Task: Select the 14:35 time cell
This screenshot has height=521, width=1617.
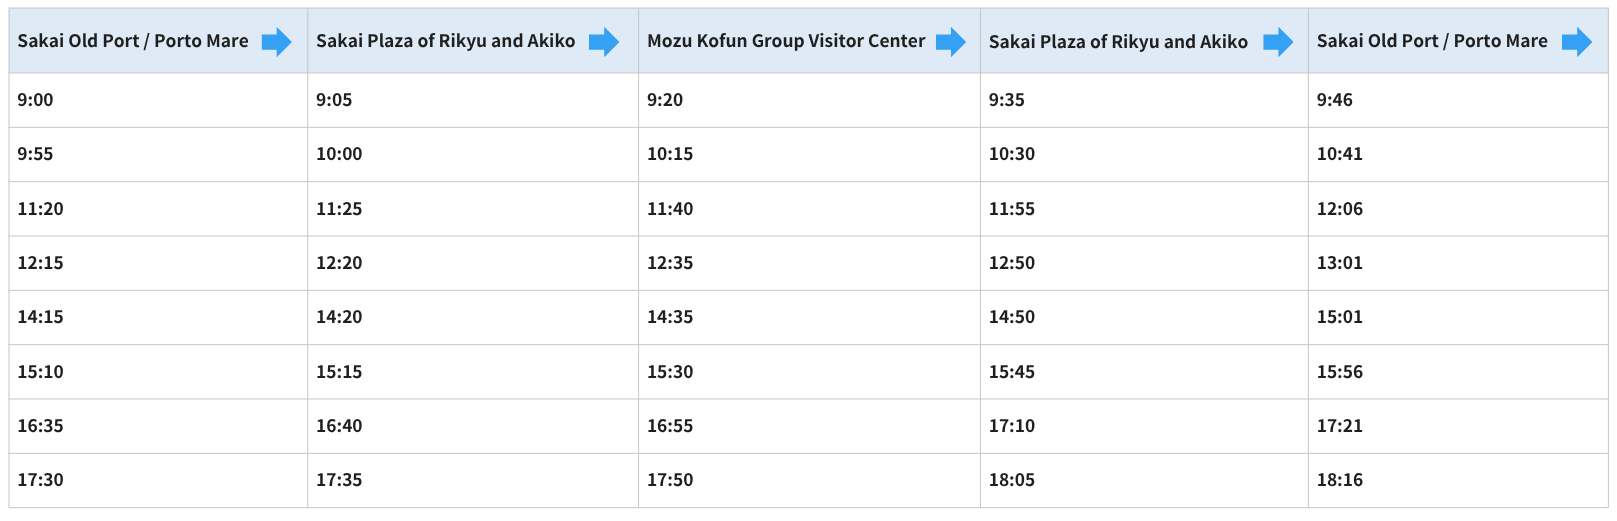Action: tap(809, 317)
